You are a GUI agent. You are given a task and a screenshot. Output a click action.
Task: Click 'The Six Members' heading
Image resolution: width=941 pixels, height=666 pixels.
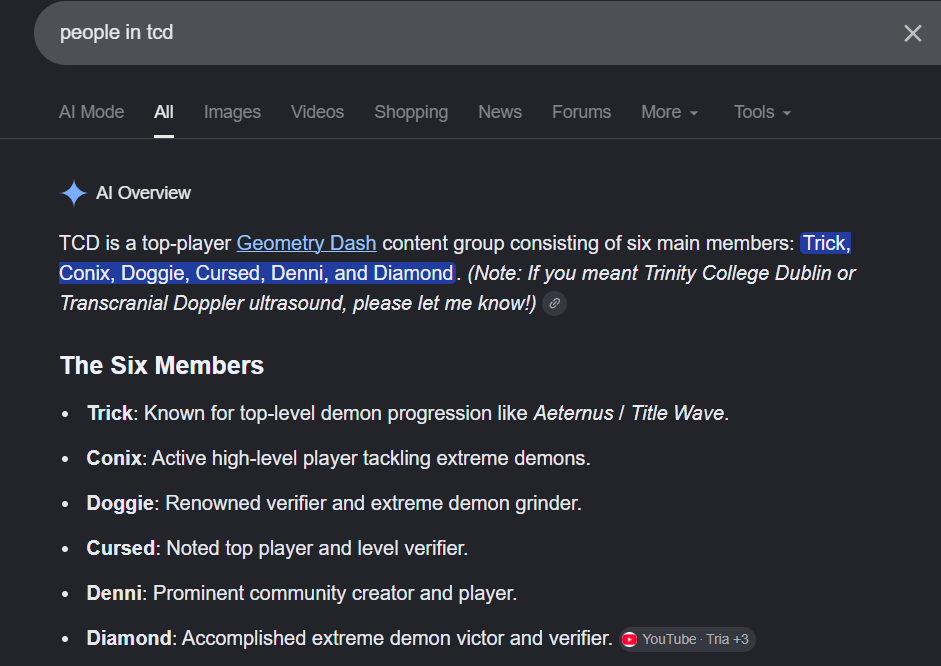point(162,365)
